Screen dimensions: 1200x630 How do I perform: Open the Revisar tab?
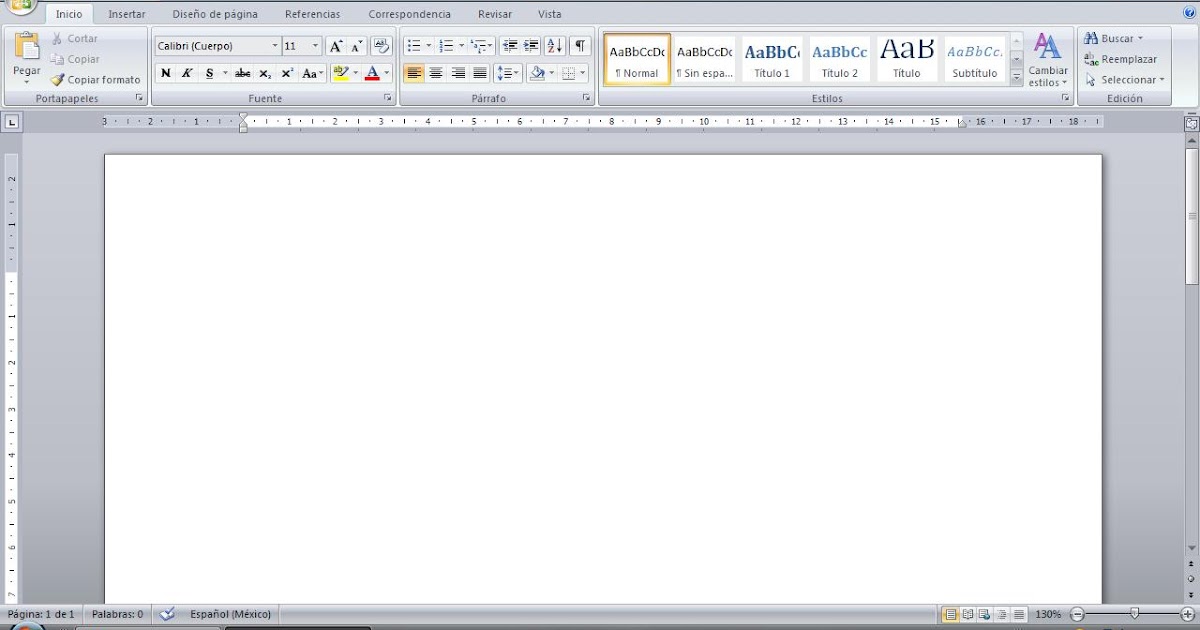(494, 14)
